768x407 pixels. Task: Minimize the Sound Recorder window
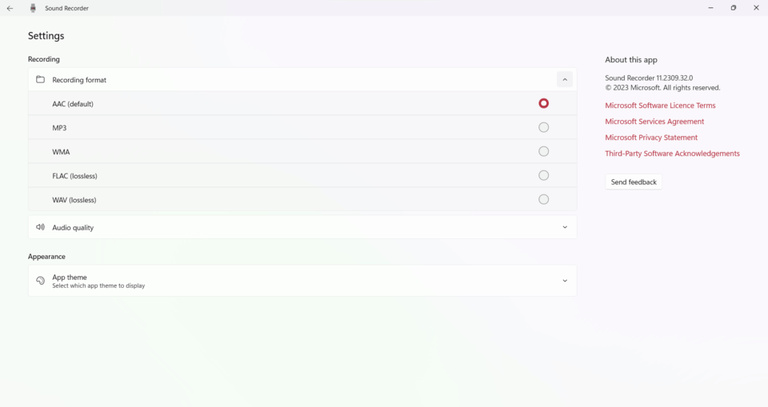710,8
